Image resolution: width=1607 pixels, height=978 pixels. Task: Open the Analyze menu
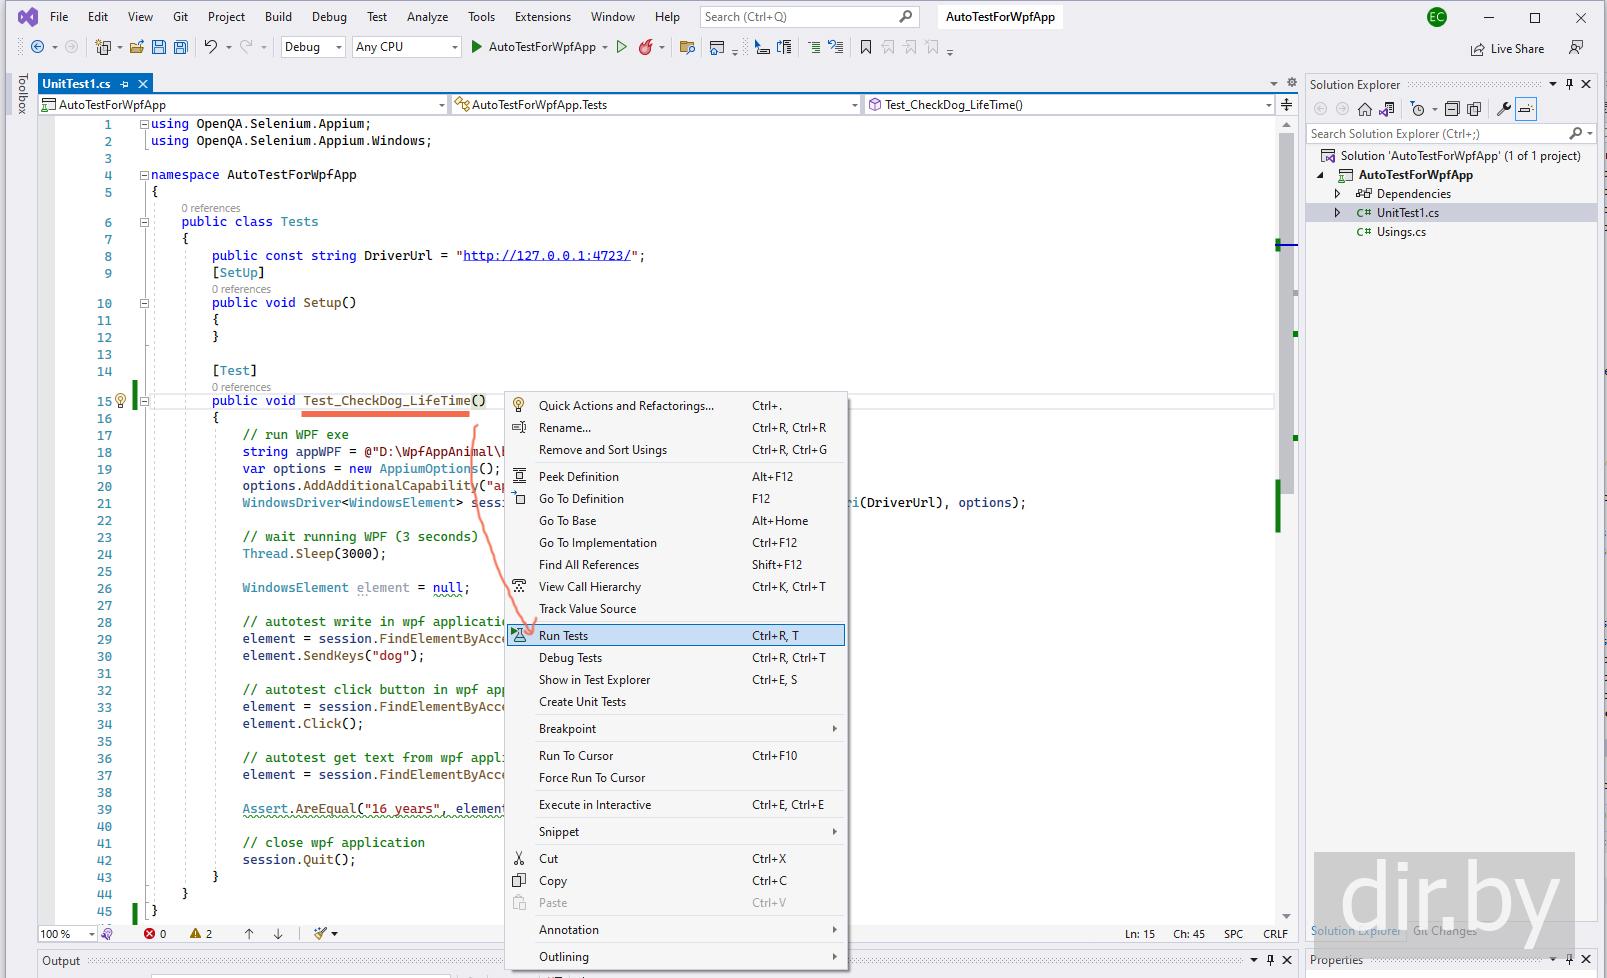coord(427,17)
